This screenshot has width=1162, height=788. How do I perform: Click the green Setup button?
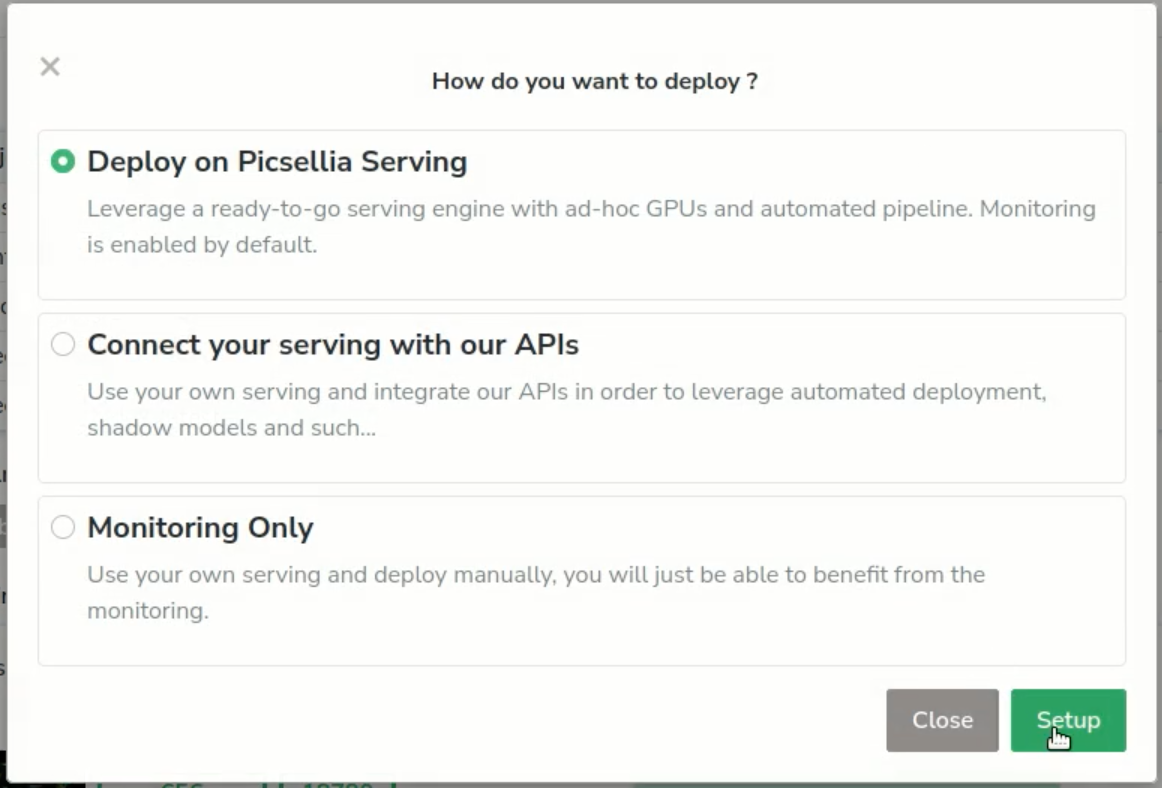click(x=1068, y=720)
